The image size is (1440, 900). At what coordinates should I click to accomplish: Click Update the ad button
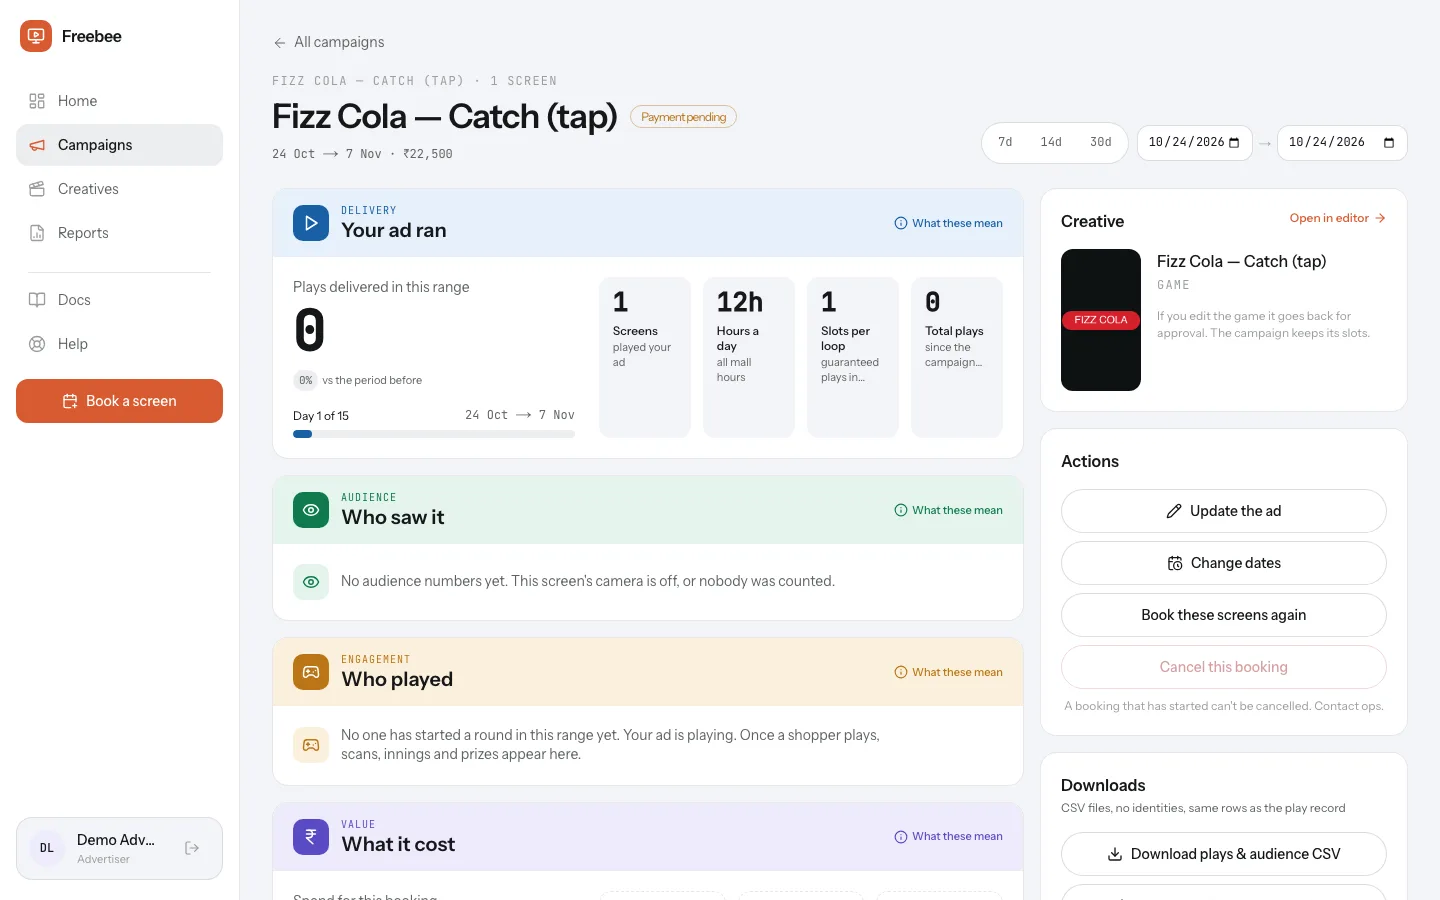click(x=1224, y=511)
